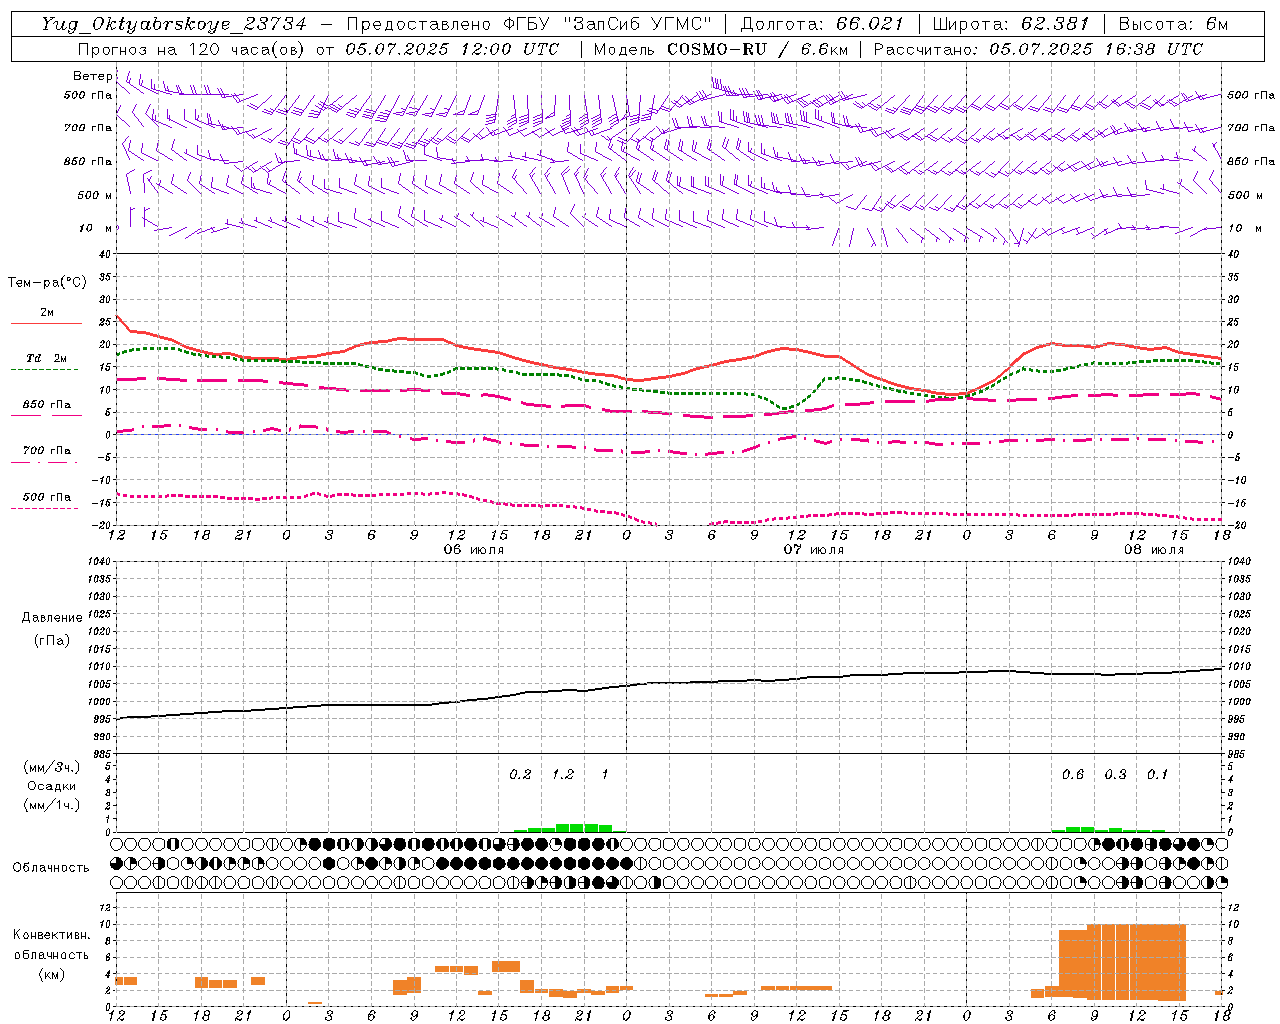Click the 0.2 precipitation amount value

point(520,775)
